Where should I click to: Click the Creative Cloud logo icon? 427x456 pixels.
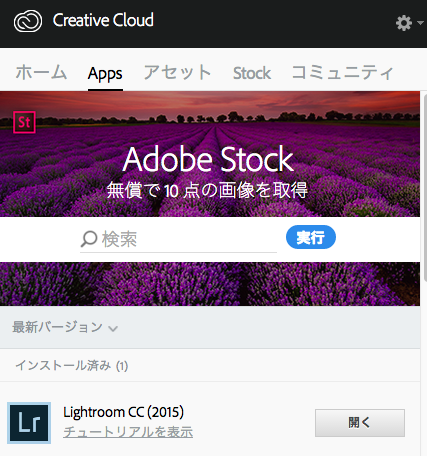click(28, 21)
